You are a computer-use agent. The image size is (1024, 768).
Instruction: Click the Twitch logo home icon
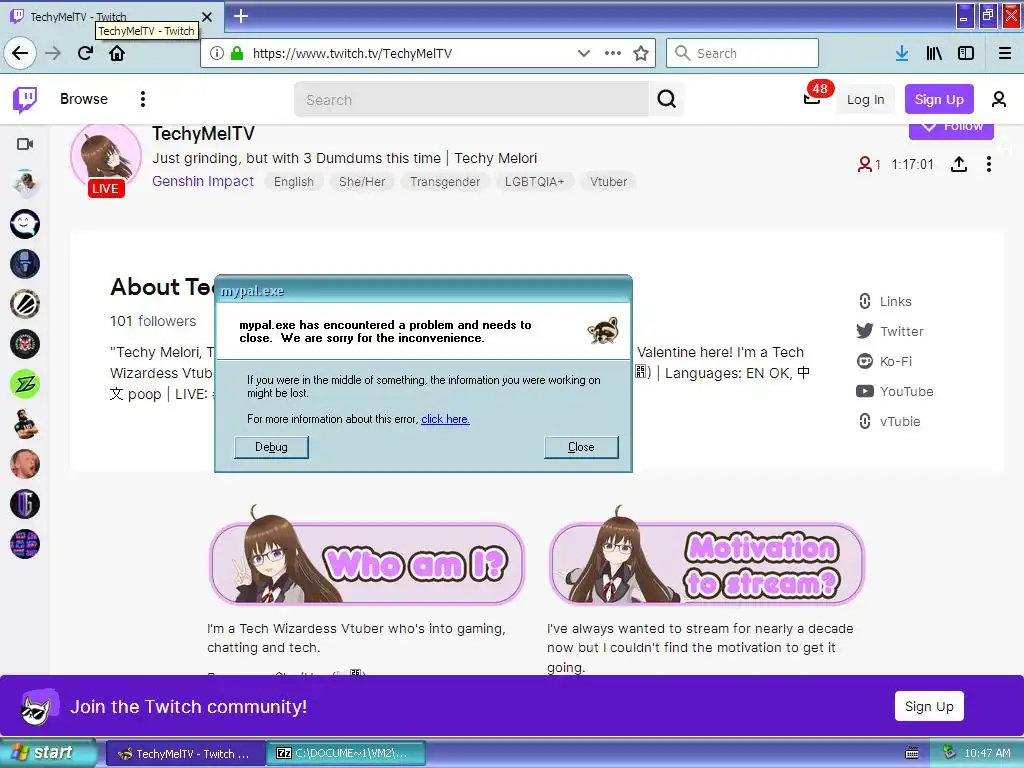click(25, 99)
